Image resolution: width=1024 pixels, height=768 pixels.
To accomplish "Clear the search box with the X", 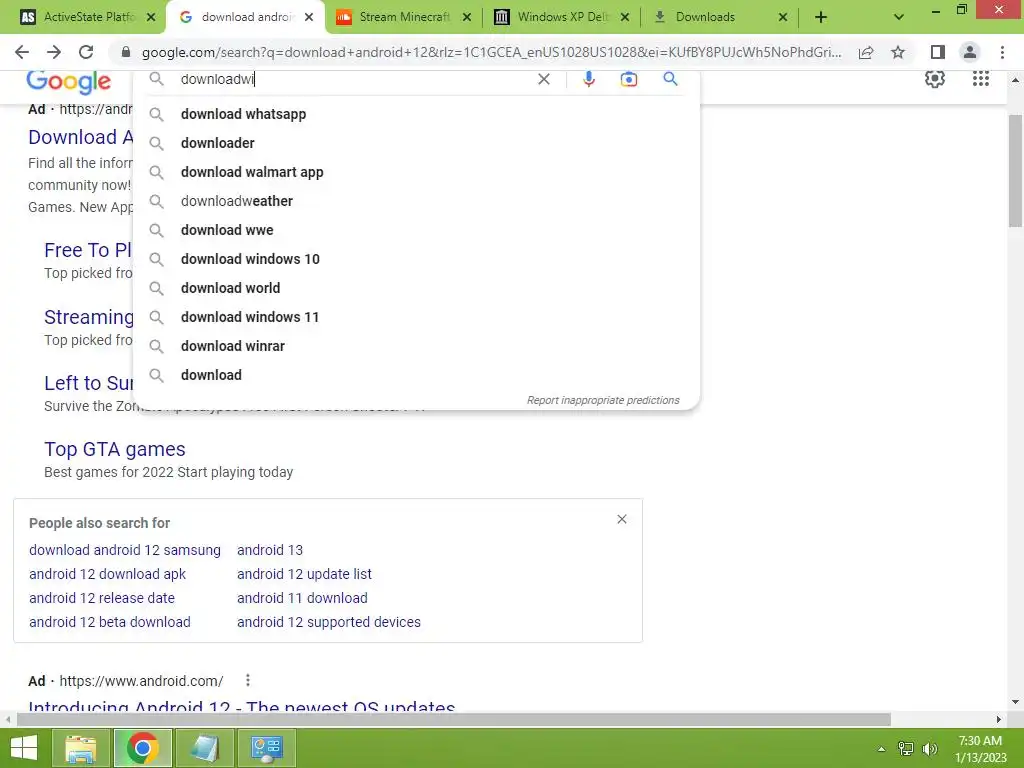I will 543,79.
